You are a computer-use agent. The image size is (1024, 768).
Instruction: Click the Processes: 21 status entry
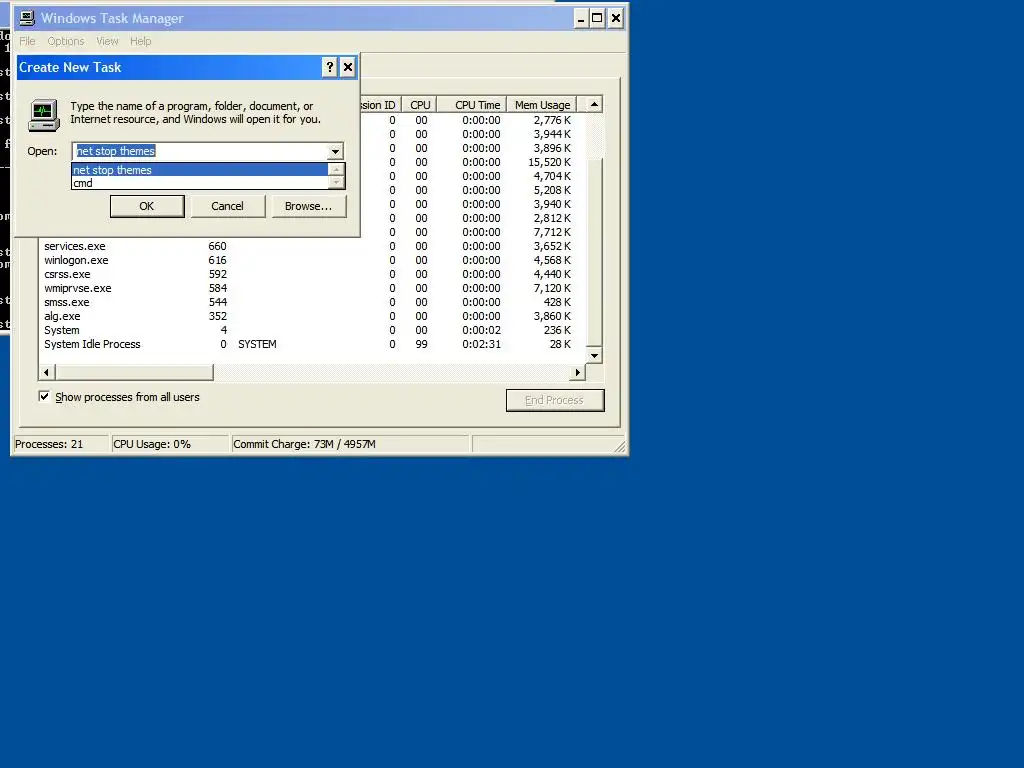[x=61, y=444]
